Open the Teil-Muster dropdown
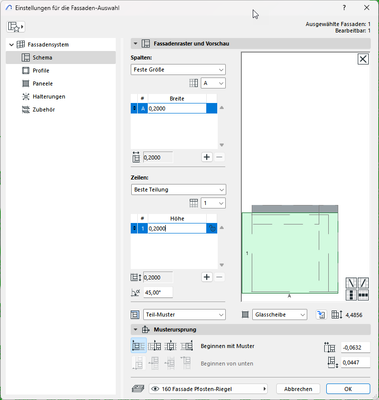The width and height of the screenshot is (379, 400). [184, 315]
